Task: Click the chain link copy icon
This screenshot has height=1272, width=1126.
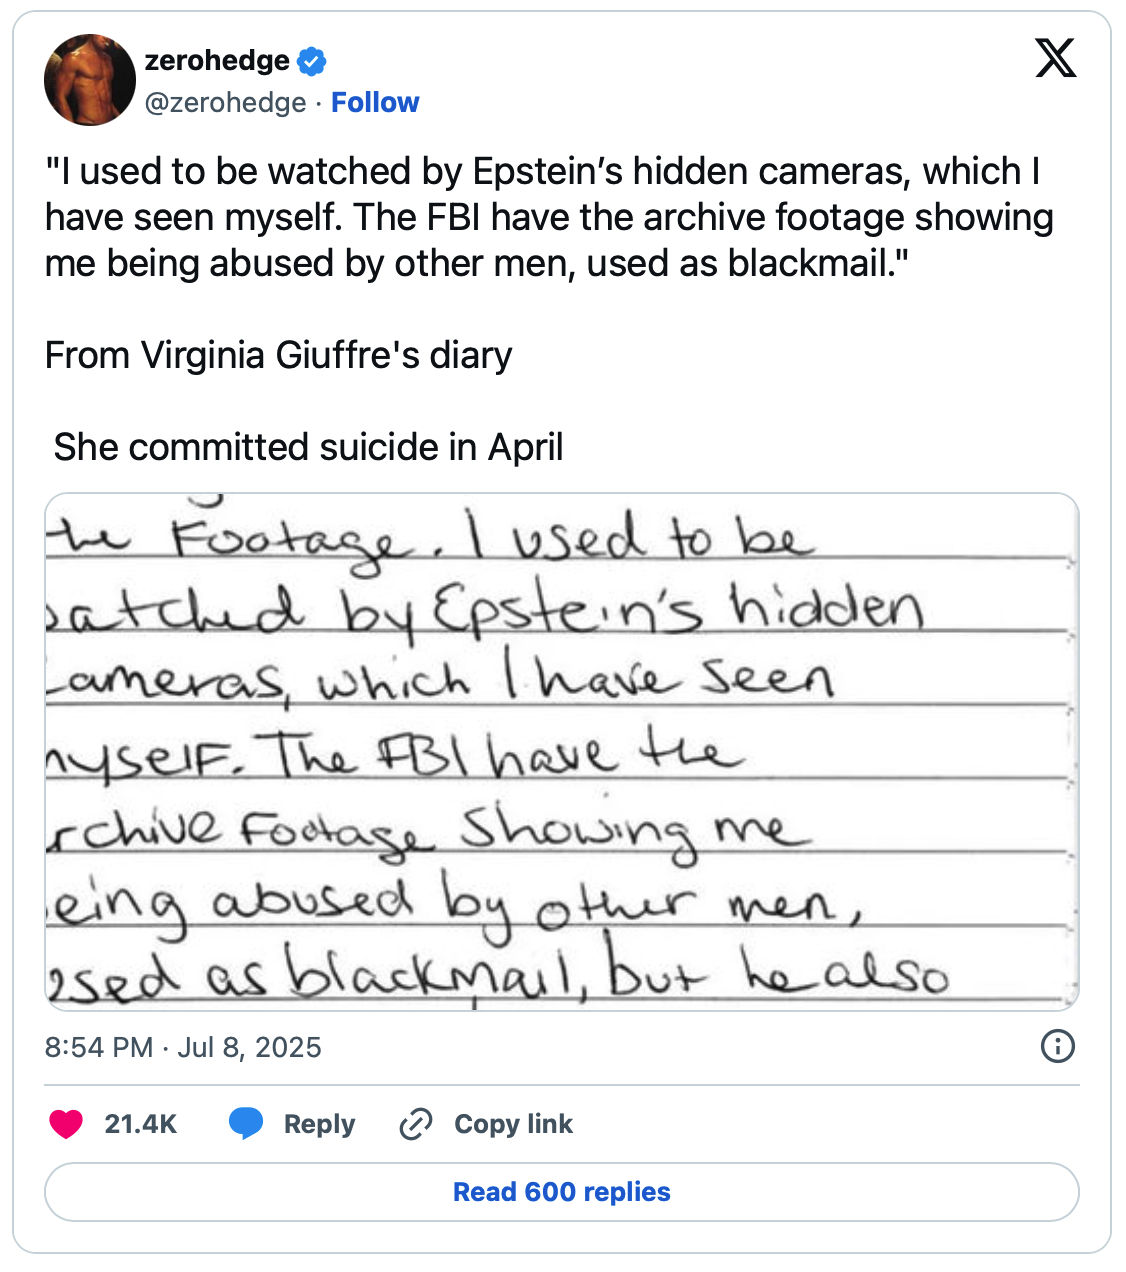Action: [x=415, y=1124]
